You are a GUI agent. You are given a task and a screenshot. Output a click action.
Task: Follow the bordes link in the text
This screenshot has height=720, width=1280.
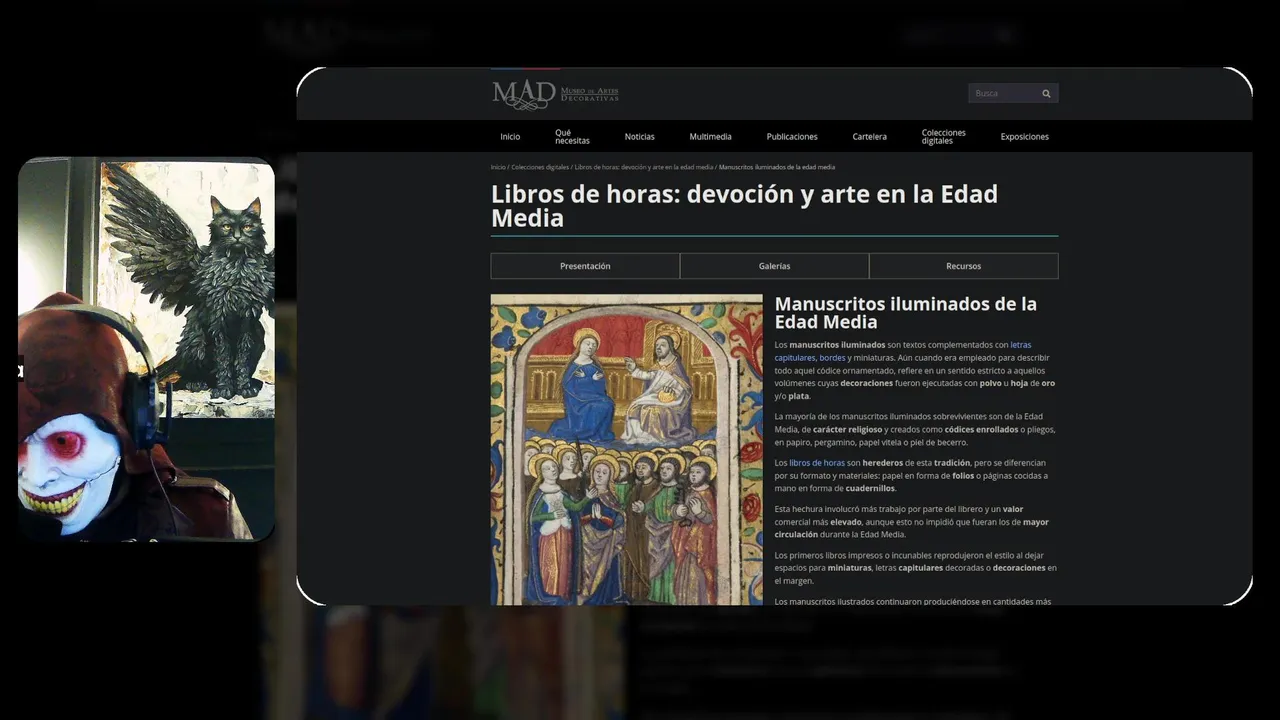click(832, 358)
